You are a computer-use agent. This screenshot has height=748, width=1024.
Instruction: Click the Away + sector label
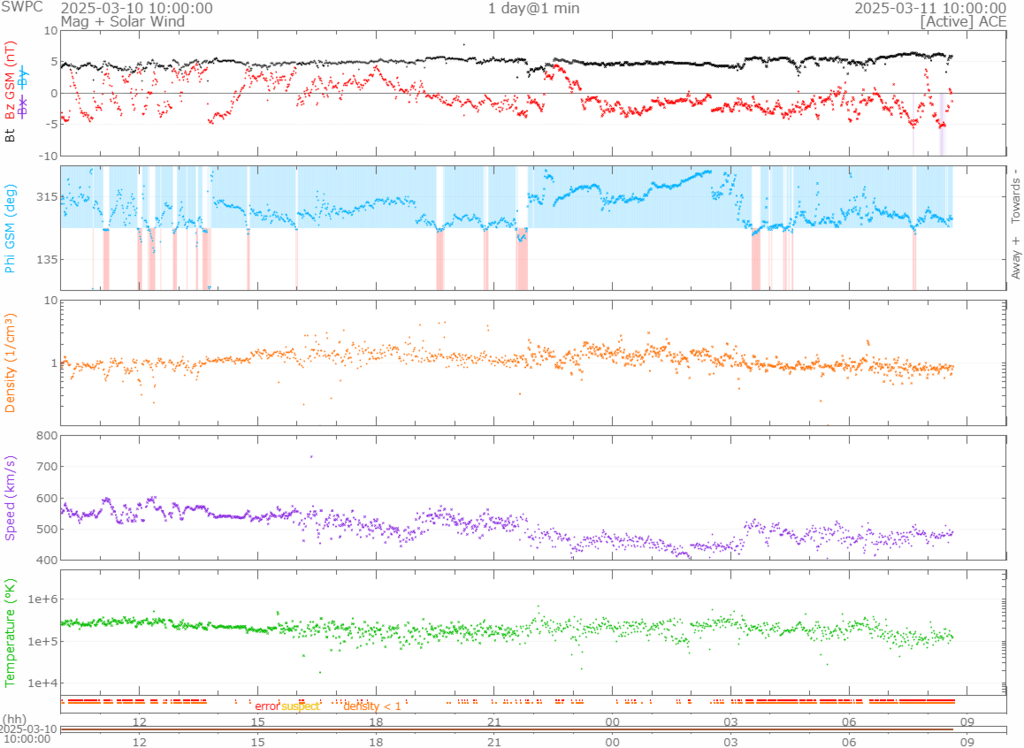pos(1016,262)
